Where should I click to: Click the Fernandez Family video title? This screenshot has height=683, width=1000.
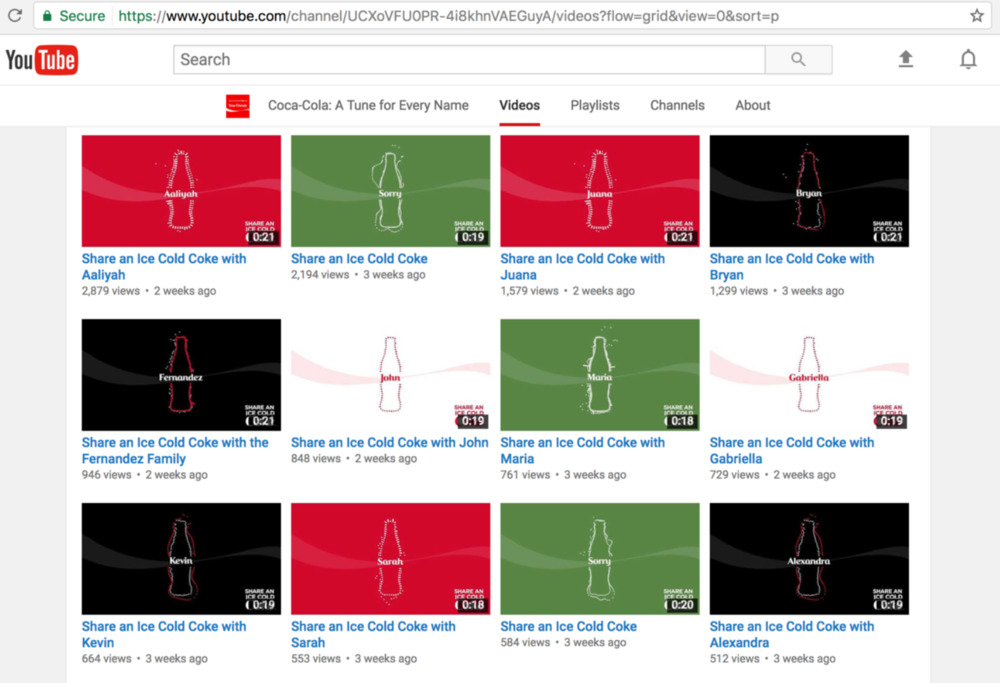[175, 451]
